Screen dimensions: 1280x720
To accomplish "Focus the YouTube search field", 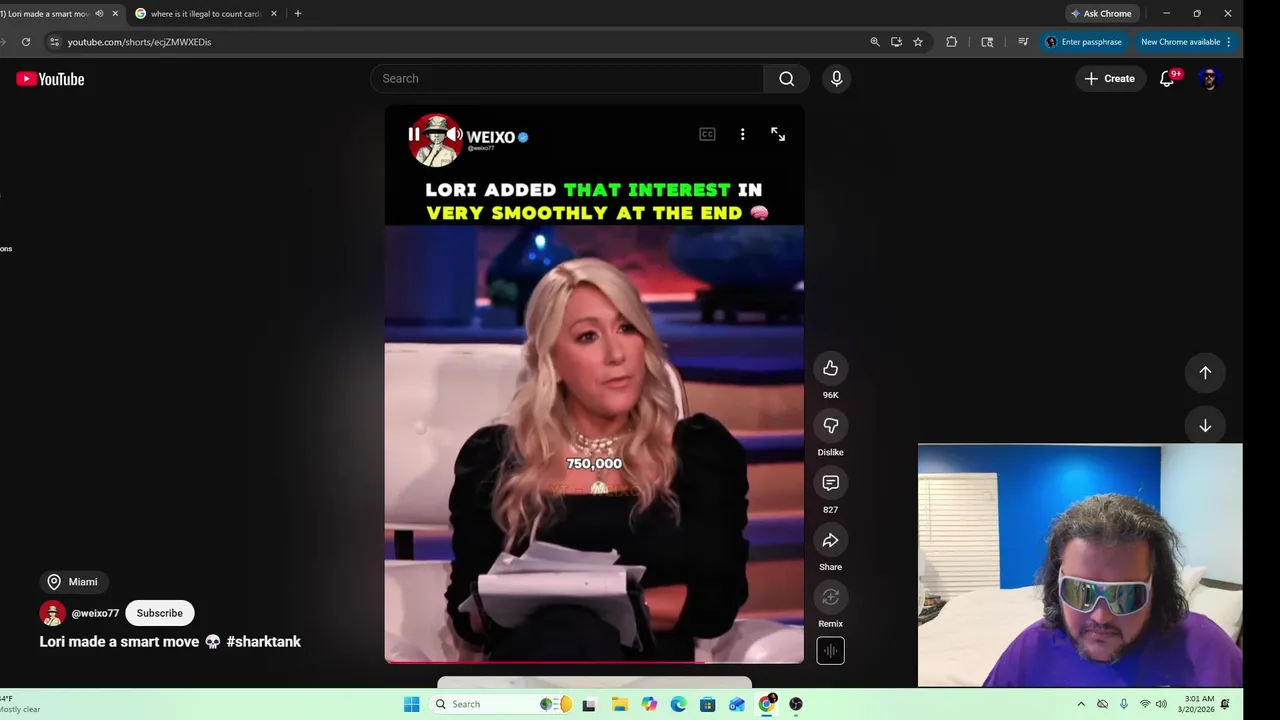I will 566,79.
